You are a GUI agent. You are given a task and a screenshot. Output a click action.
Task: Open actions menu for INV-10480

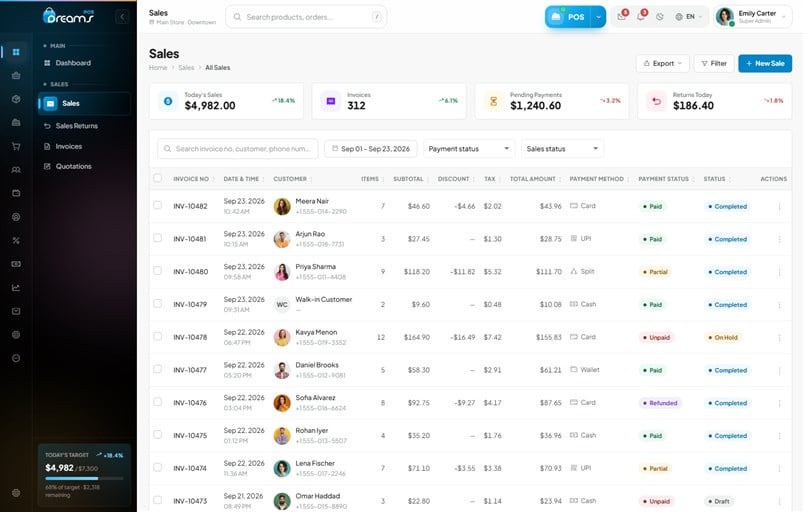point(779,272)
